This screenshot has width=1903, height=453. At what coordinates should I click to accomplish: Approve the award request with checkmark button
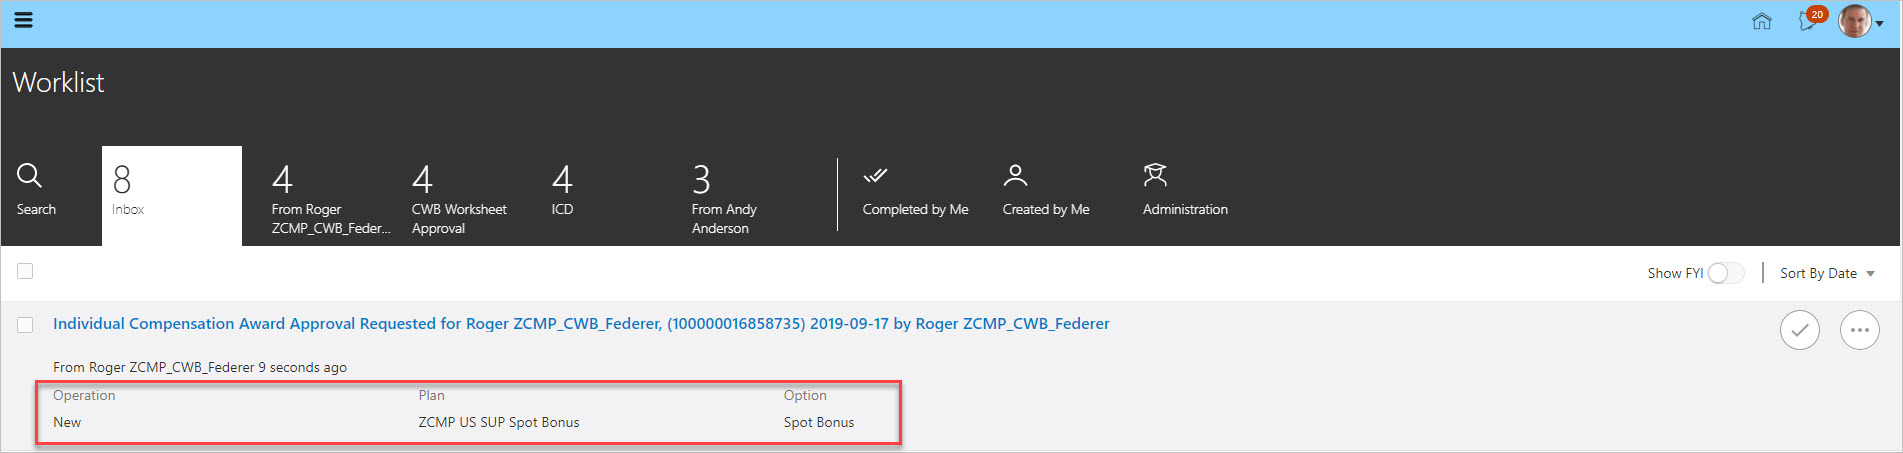click(x=1800, y=330)
